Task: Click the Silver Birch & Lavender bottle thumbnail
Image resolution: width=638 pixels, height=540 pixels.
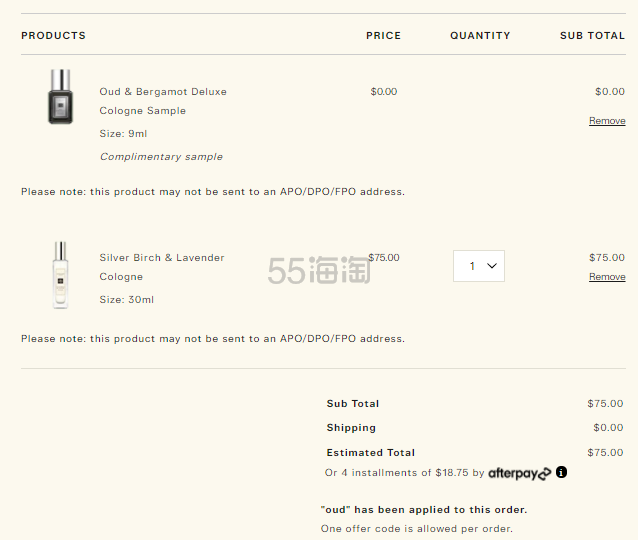Action: pos(60,275)
